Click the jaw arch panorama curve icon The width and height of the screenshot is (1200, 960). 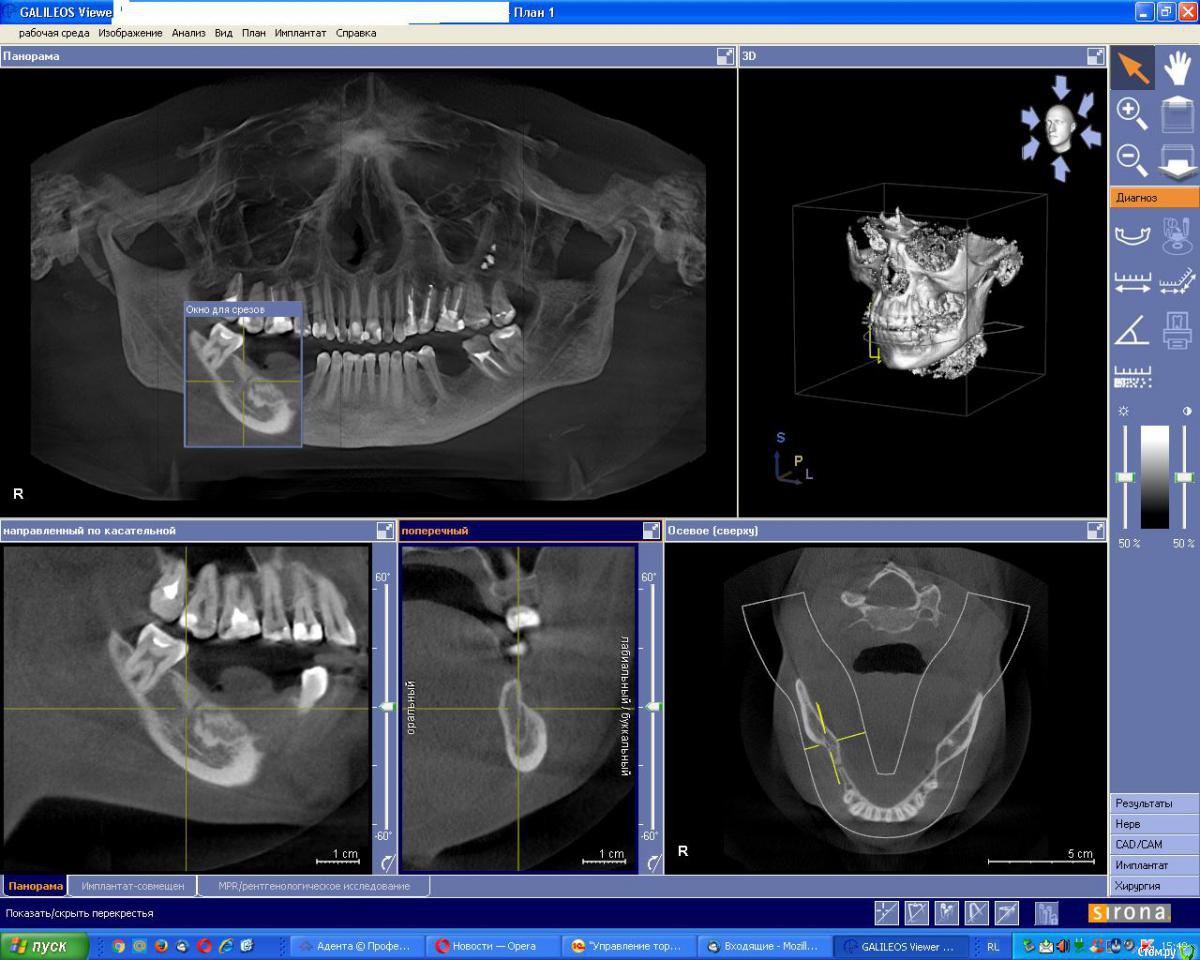pyautogui.click(x=1132, y=236)
